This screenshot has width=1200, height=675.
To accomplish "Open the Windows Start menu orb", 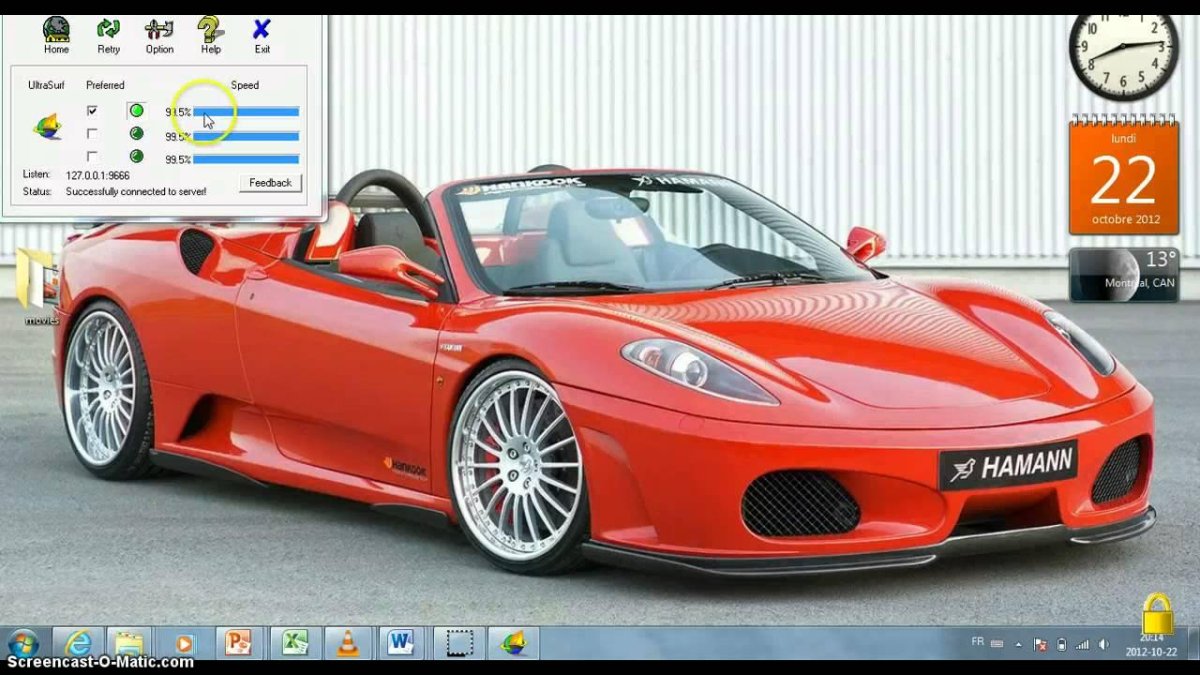I will tap(22, 643).
